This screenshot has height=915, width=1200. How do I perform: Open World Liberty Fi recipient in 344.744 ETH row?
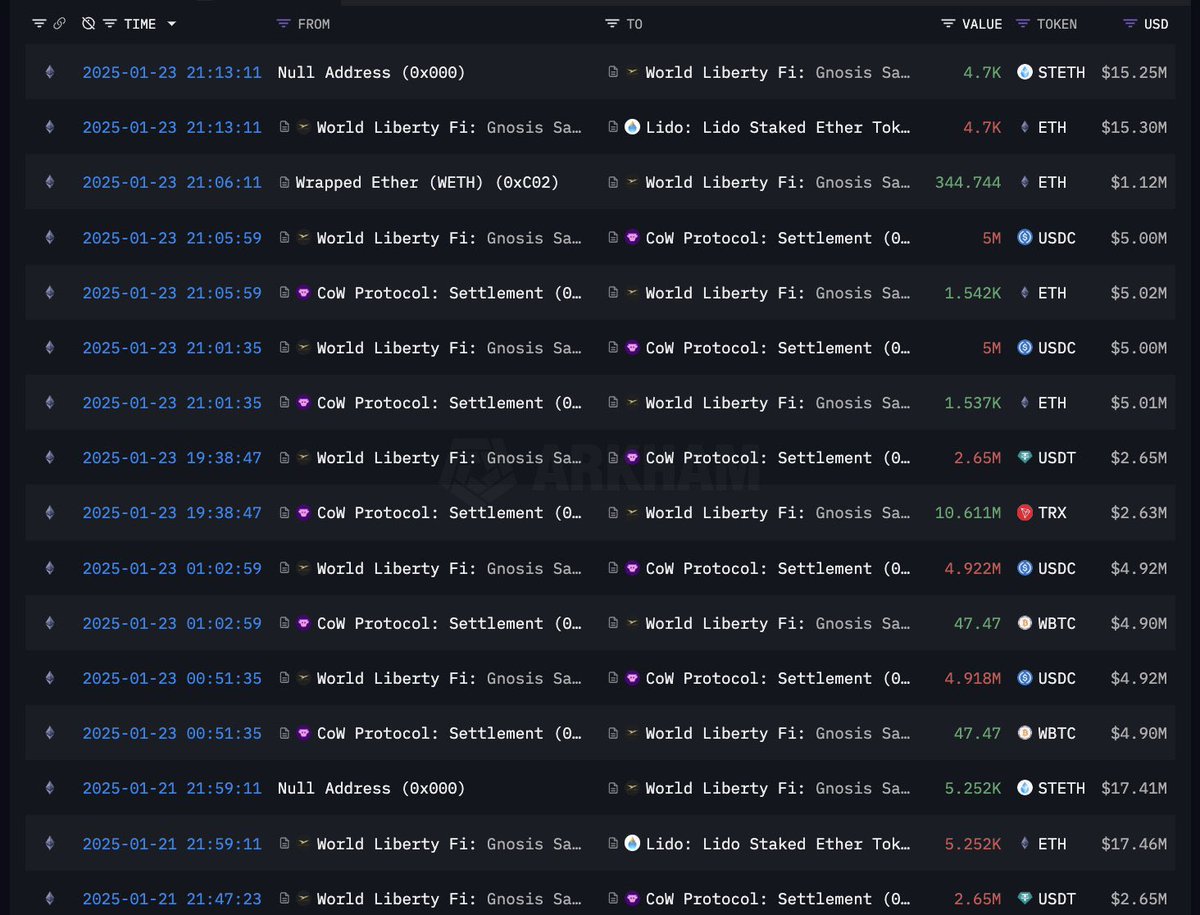(778, 182)
